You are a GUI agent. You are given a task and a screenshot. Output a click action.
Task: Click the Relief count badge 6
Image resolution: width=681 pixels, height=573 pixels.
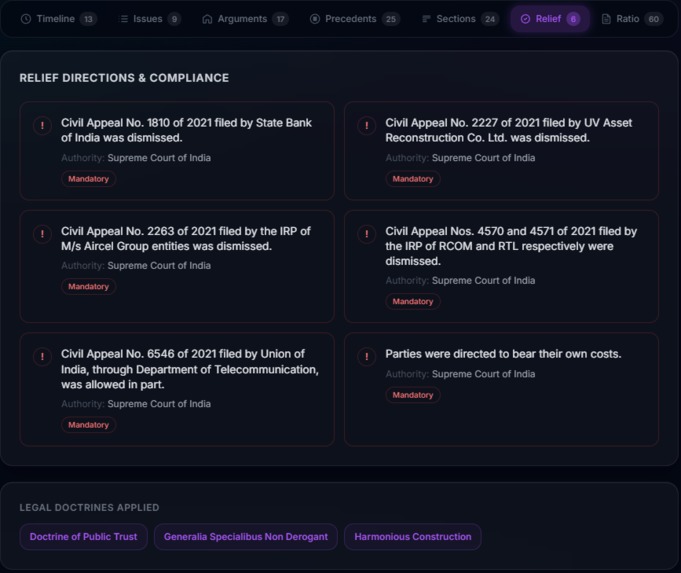coord(573,19)
